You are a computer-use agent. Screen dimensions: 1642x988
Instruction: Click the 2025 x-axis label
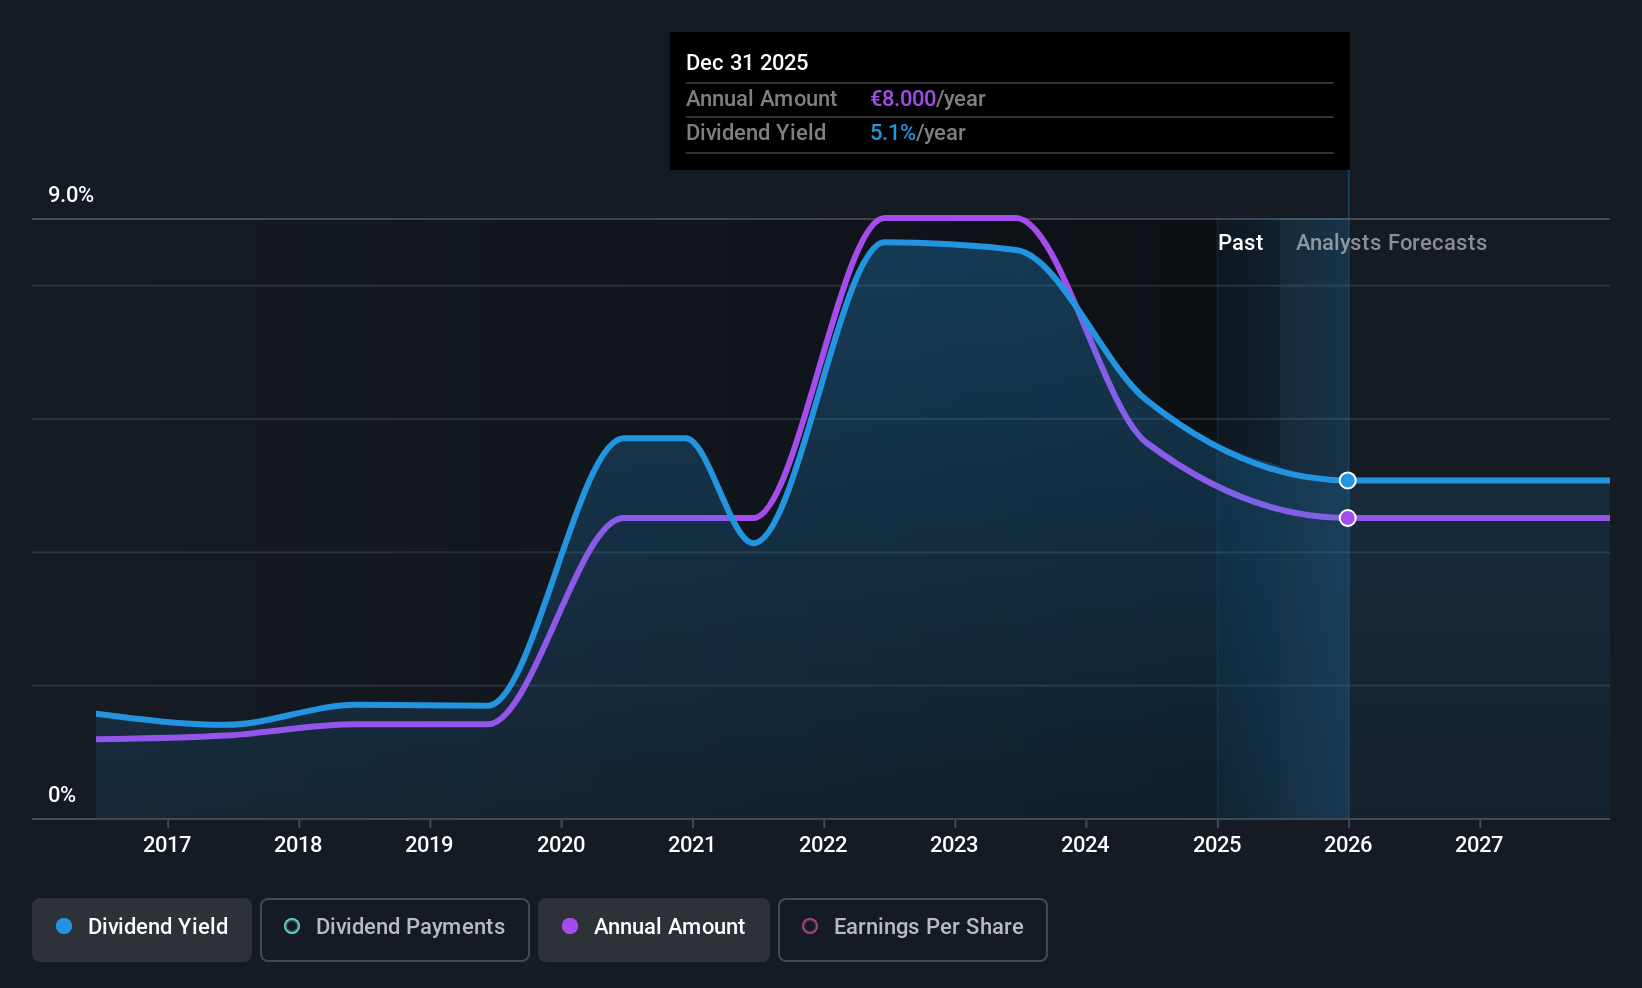1217,845
